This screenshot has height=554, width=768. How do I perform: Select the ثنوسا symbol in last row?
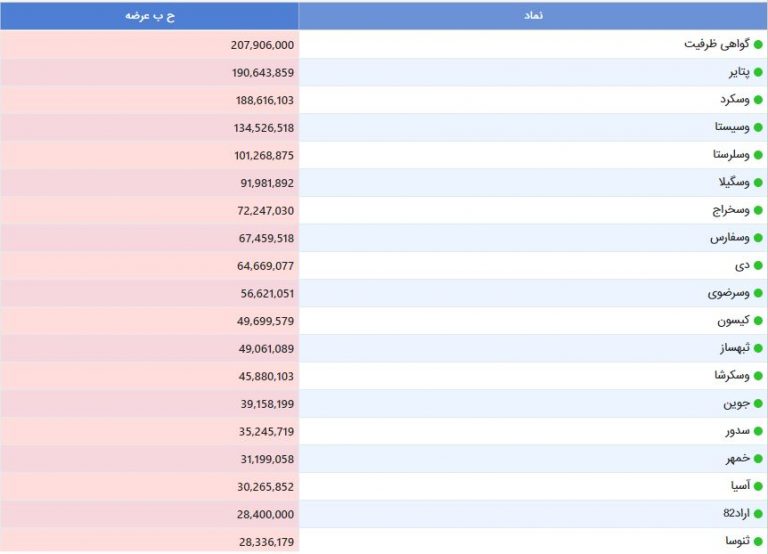tap(738, 541)
